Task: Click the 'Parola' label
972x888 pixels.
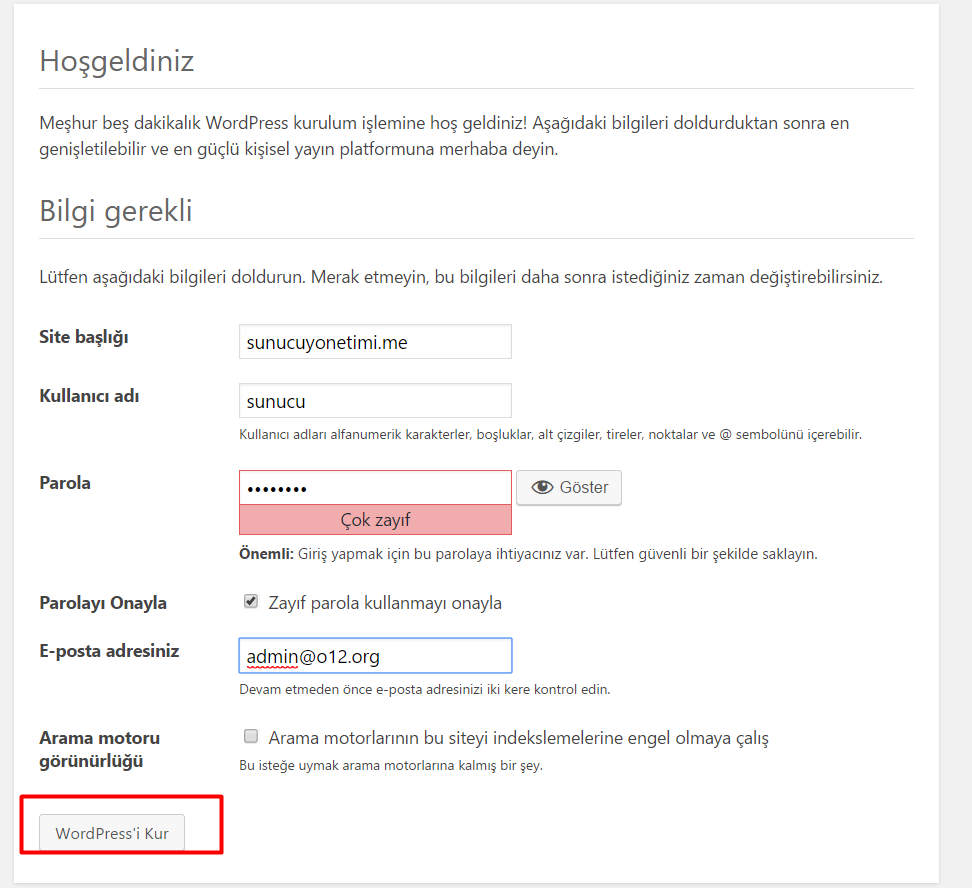Action: pyautogui.click(x=65, y=483)
